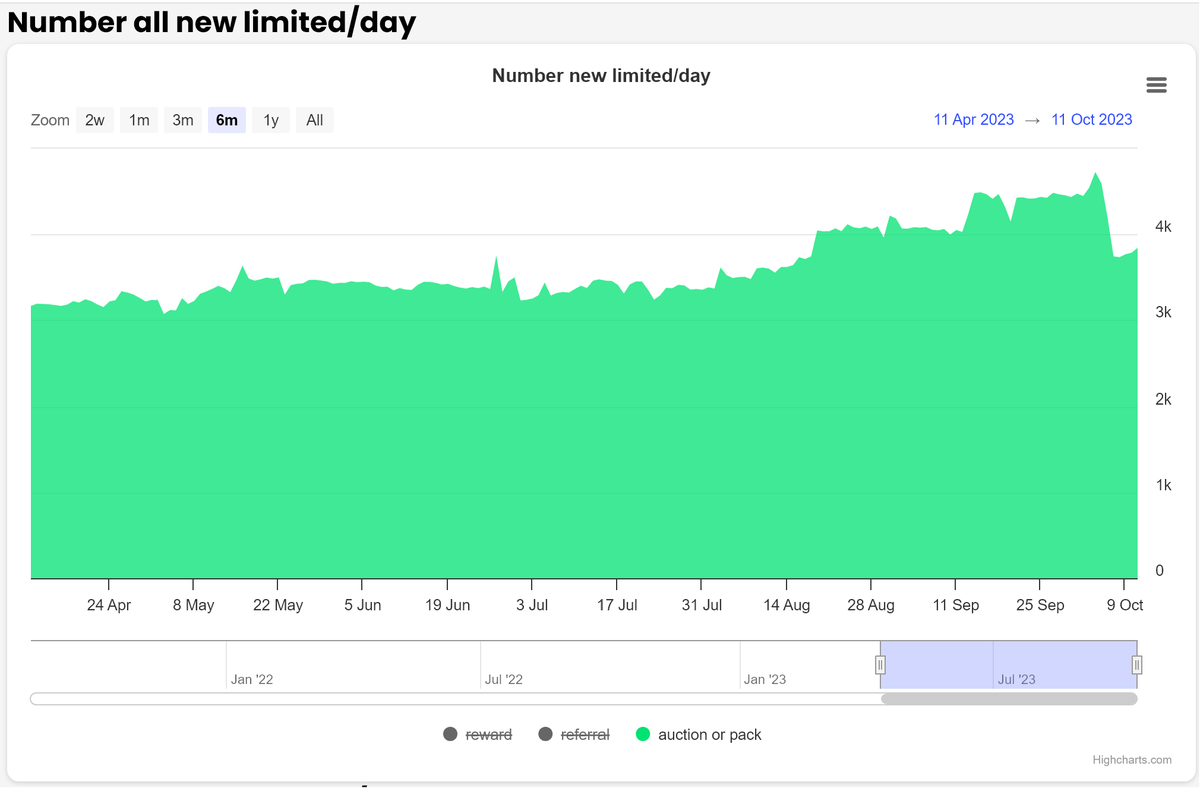Click navigator area near Jan '23
The width and height of the screenshot is (1200, 788).
765,680
